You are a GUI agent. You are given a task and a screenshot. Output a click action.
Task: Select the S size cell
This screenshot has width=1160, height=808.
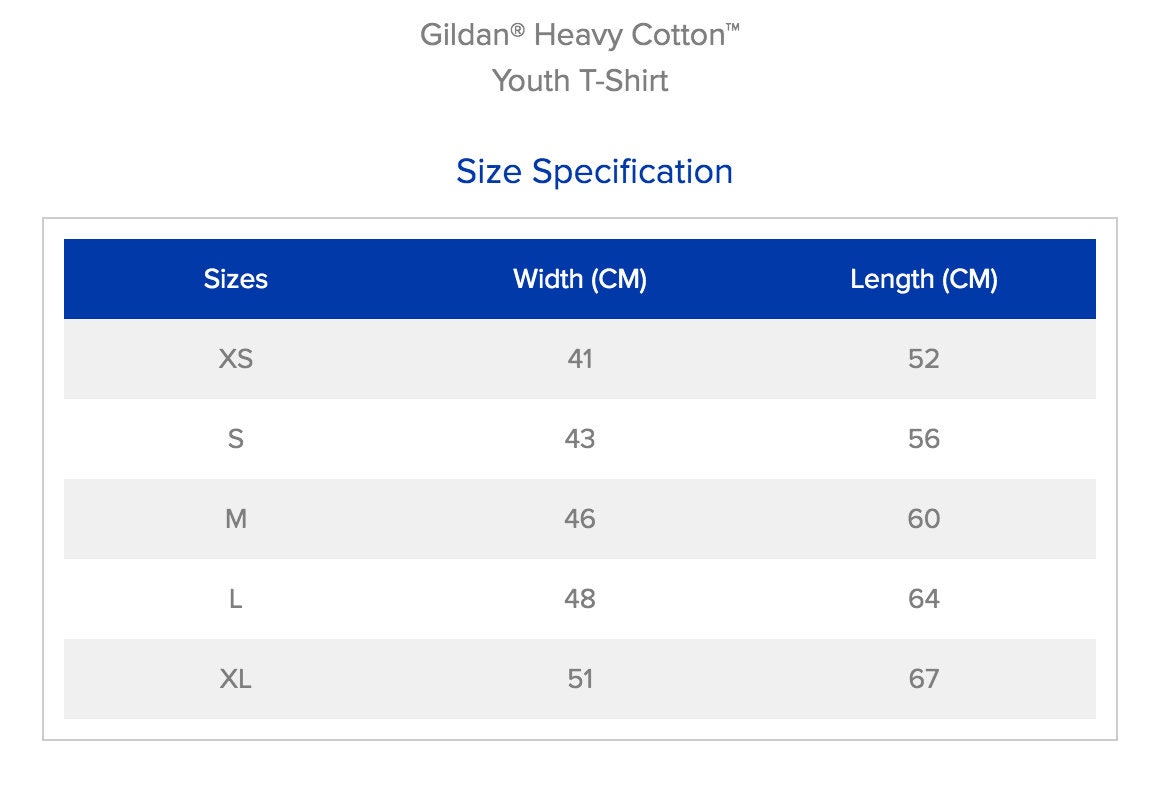[x=235, y=439]
